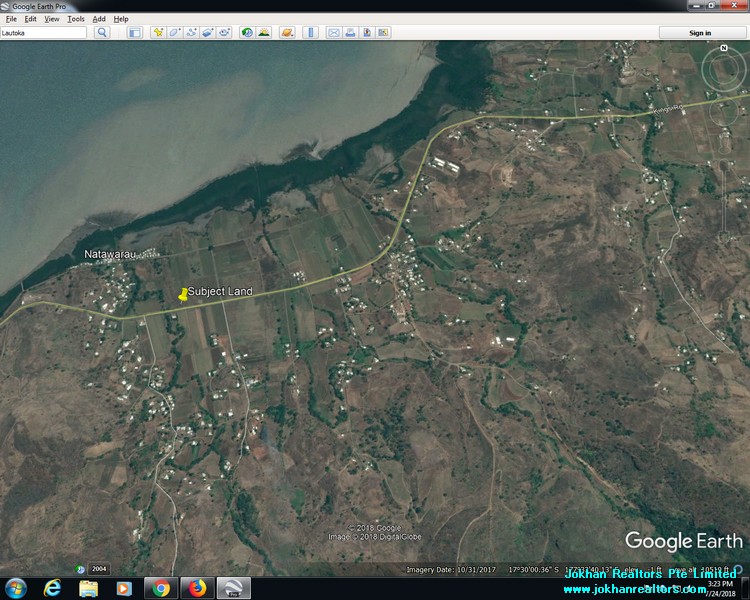Click the Sign in button
Image resolution: width=750 pixels, height=600 pixels.
(x=701, y=32)
